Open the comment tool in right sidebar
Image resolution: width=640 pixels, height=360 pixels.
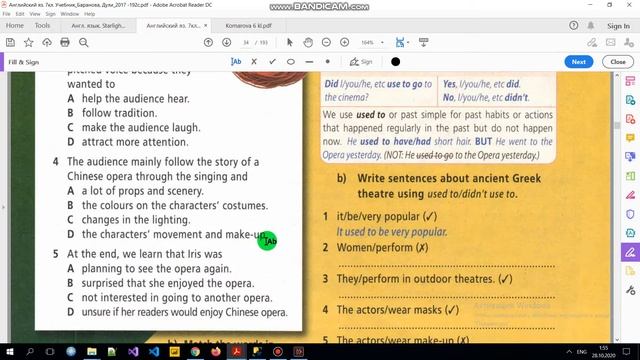pos(630,138)
